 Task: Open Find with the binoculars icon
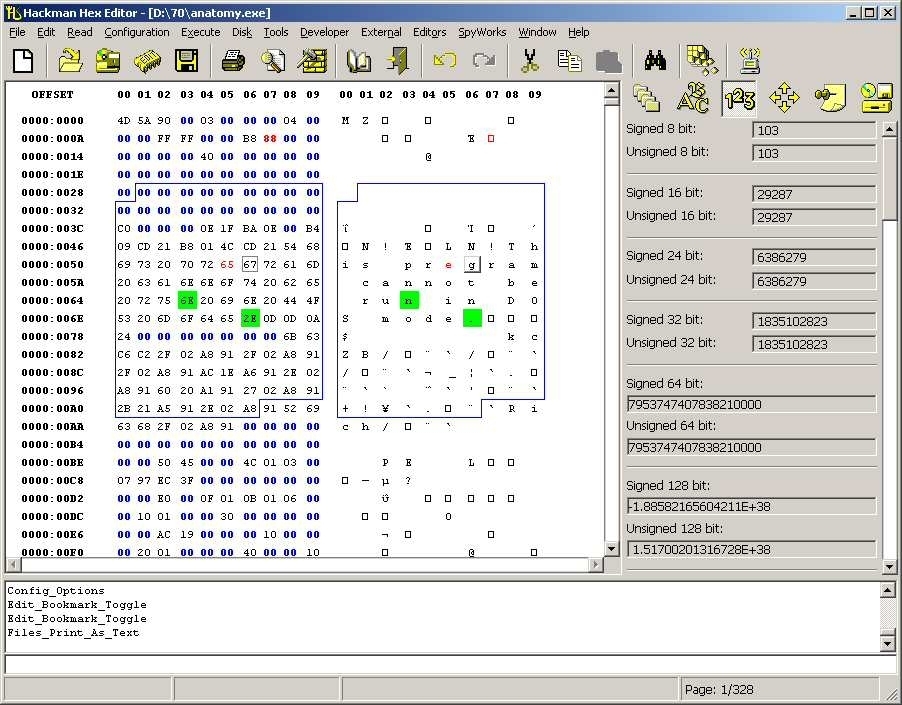pyautogui.click(x=655, y=60)
